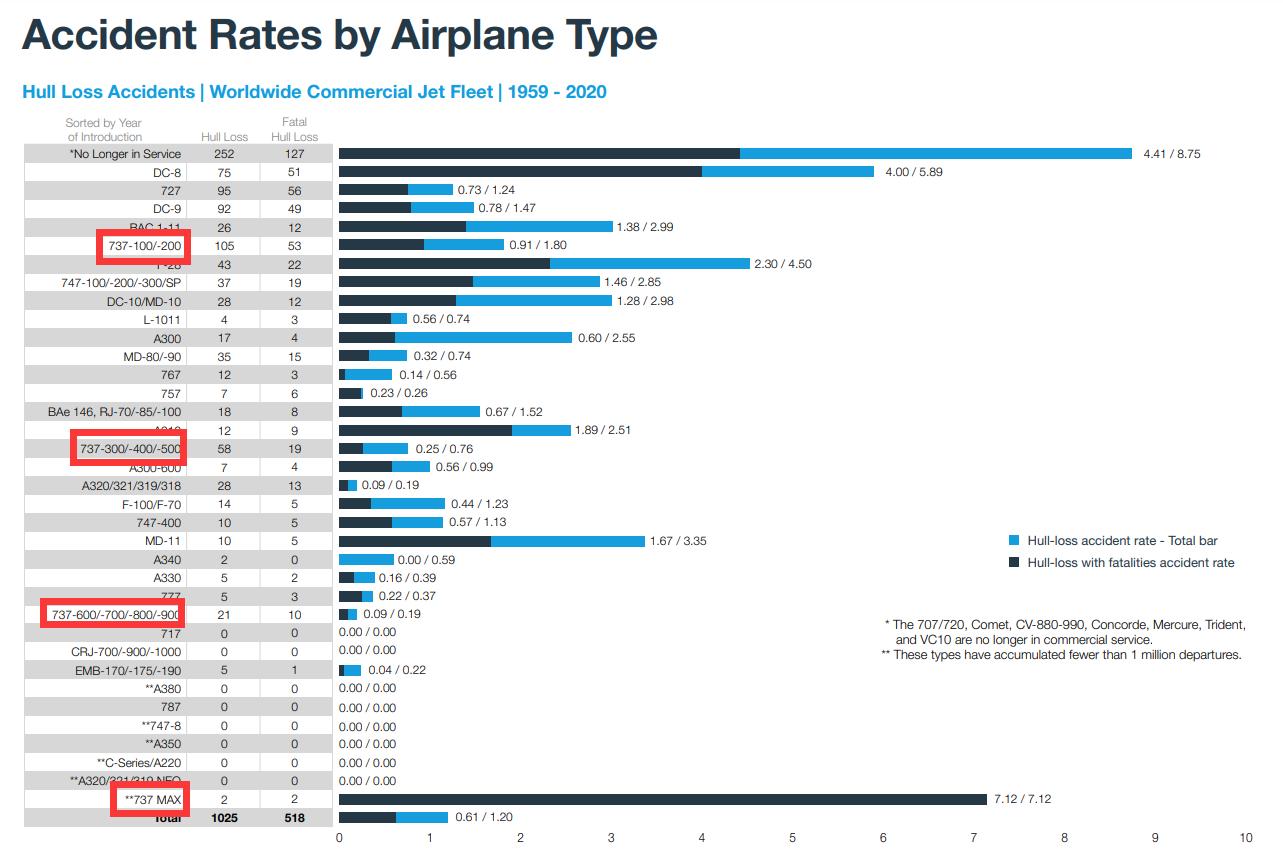This screenshot has width=1283, height=852.
Task: Click the Hull-loss with fatalities legend text
Action: tap(1131, 563)
